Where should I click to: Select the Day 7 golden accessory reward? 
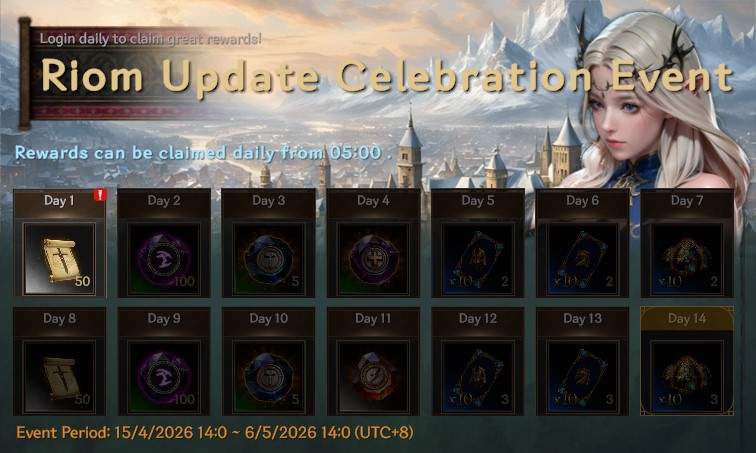(x=687, y=259)
